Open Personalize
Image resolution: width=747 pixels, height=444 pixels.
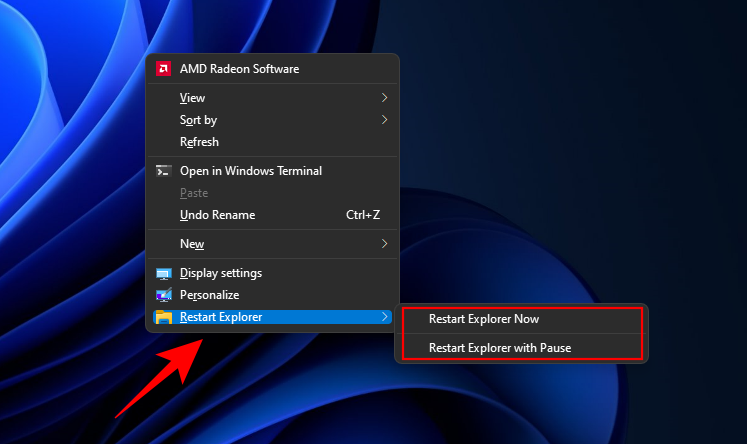pos(272,295)
